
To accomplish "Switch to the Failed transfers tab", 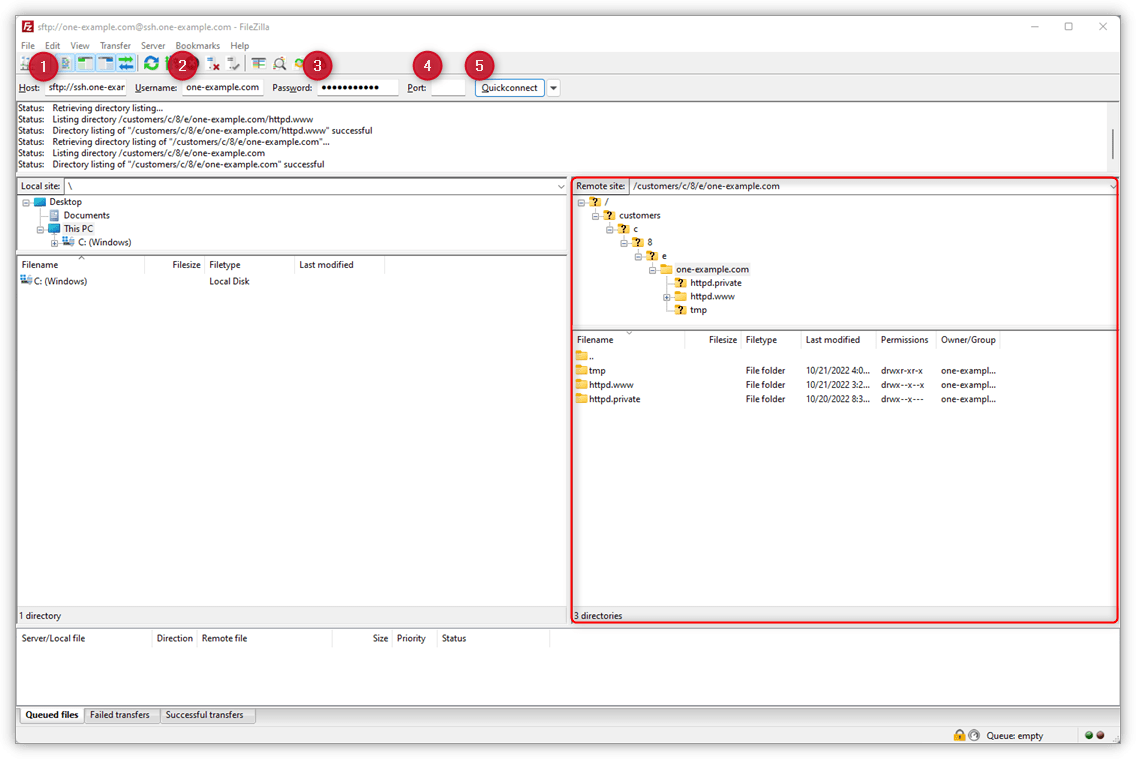I will pos(121,714).
